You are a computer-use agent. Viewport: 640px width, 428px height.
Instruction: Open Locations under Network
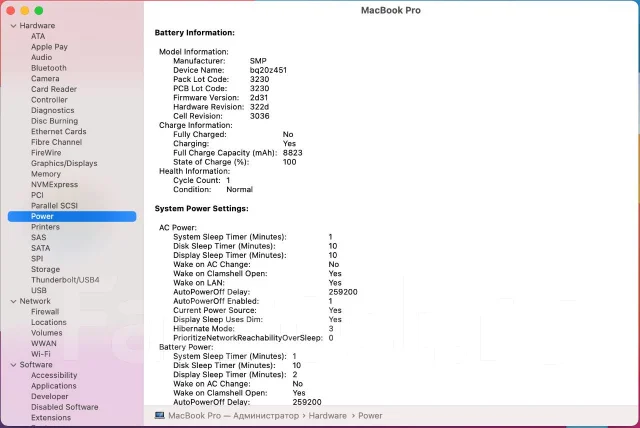[x=49, y=323]
